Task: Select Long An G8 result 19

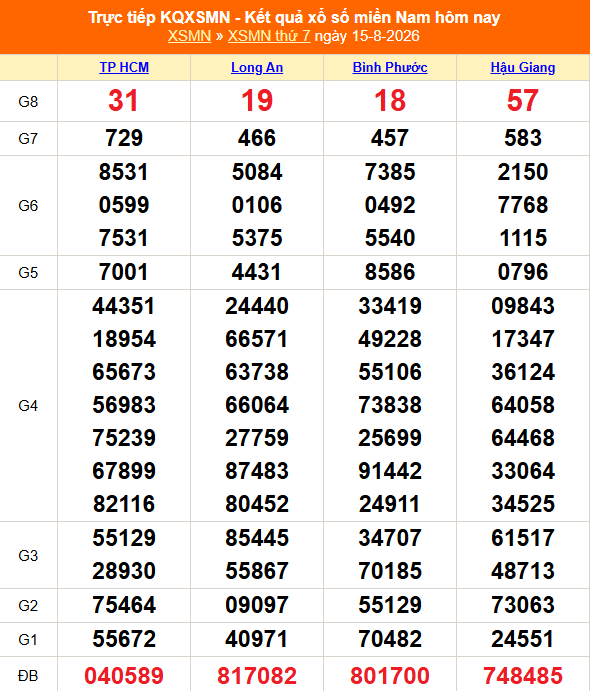Action: click(x=257, y=100)
